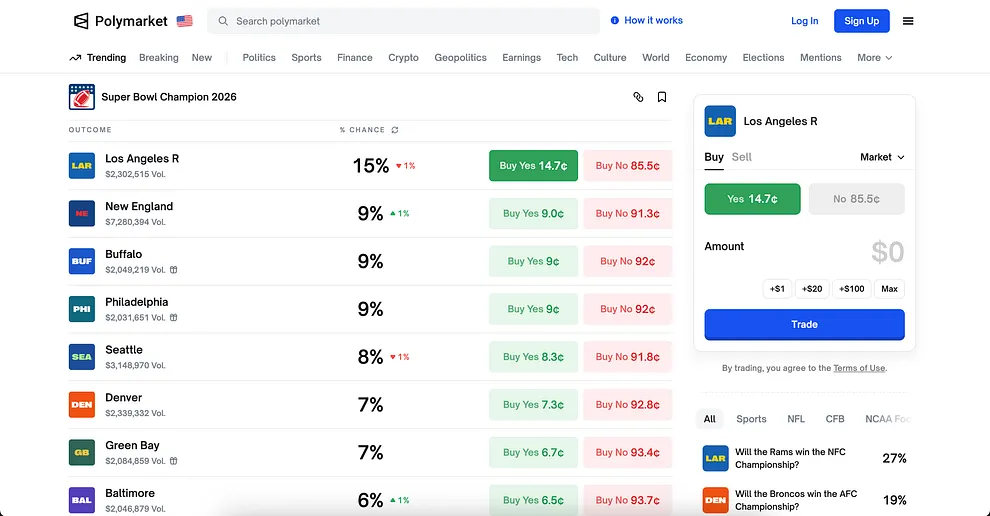Image resolution: width=990 pixels, height=516 pixels.
Task: Open the Terms of Use link
Action: click(859, 368)
